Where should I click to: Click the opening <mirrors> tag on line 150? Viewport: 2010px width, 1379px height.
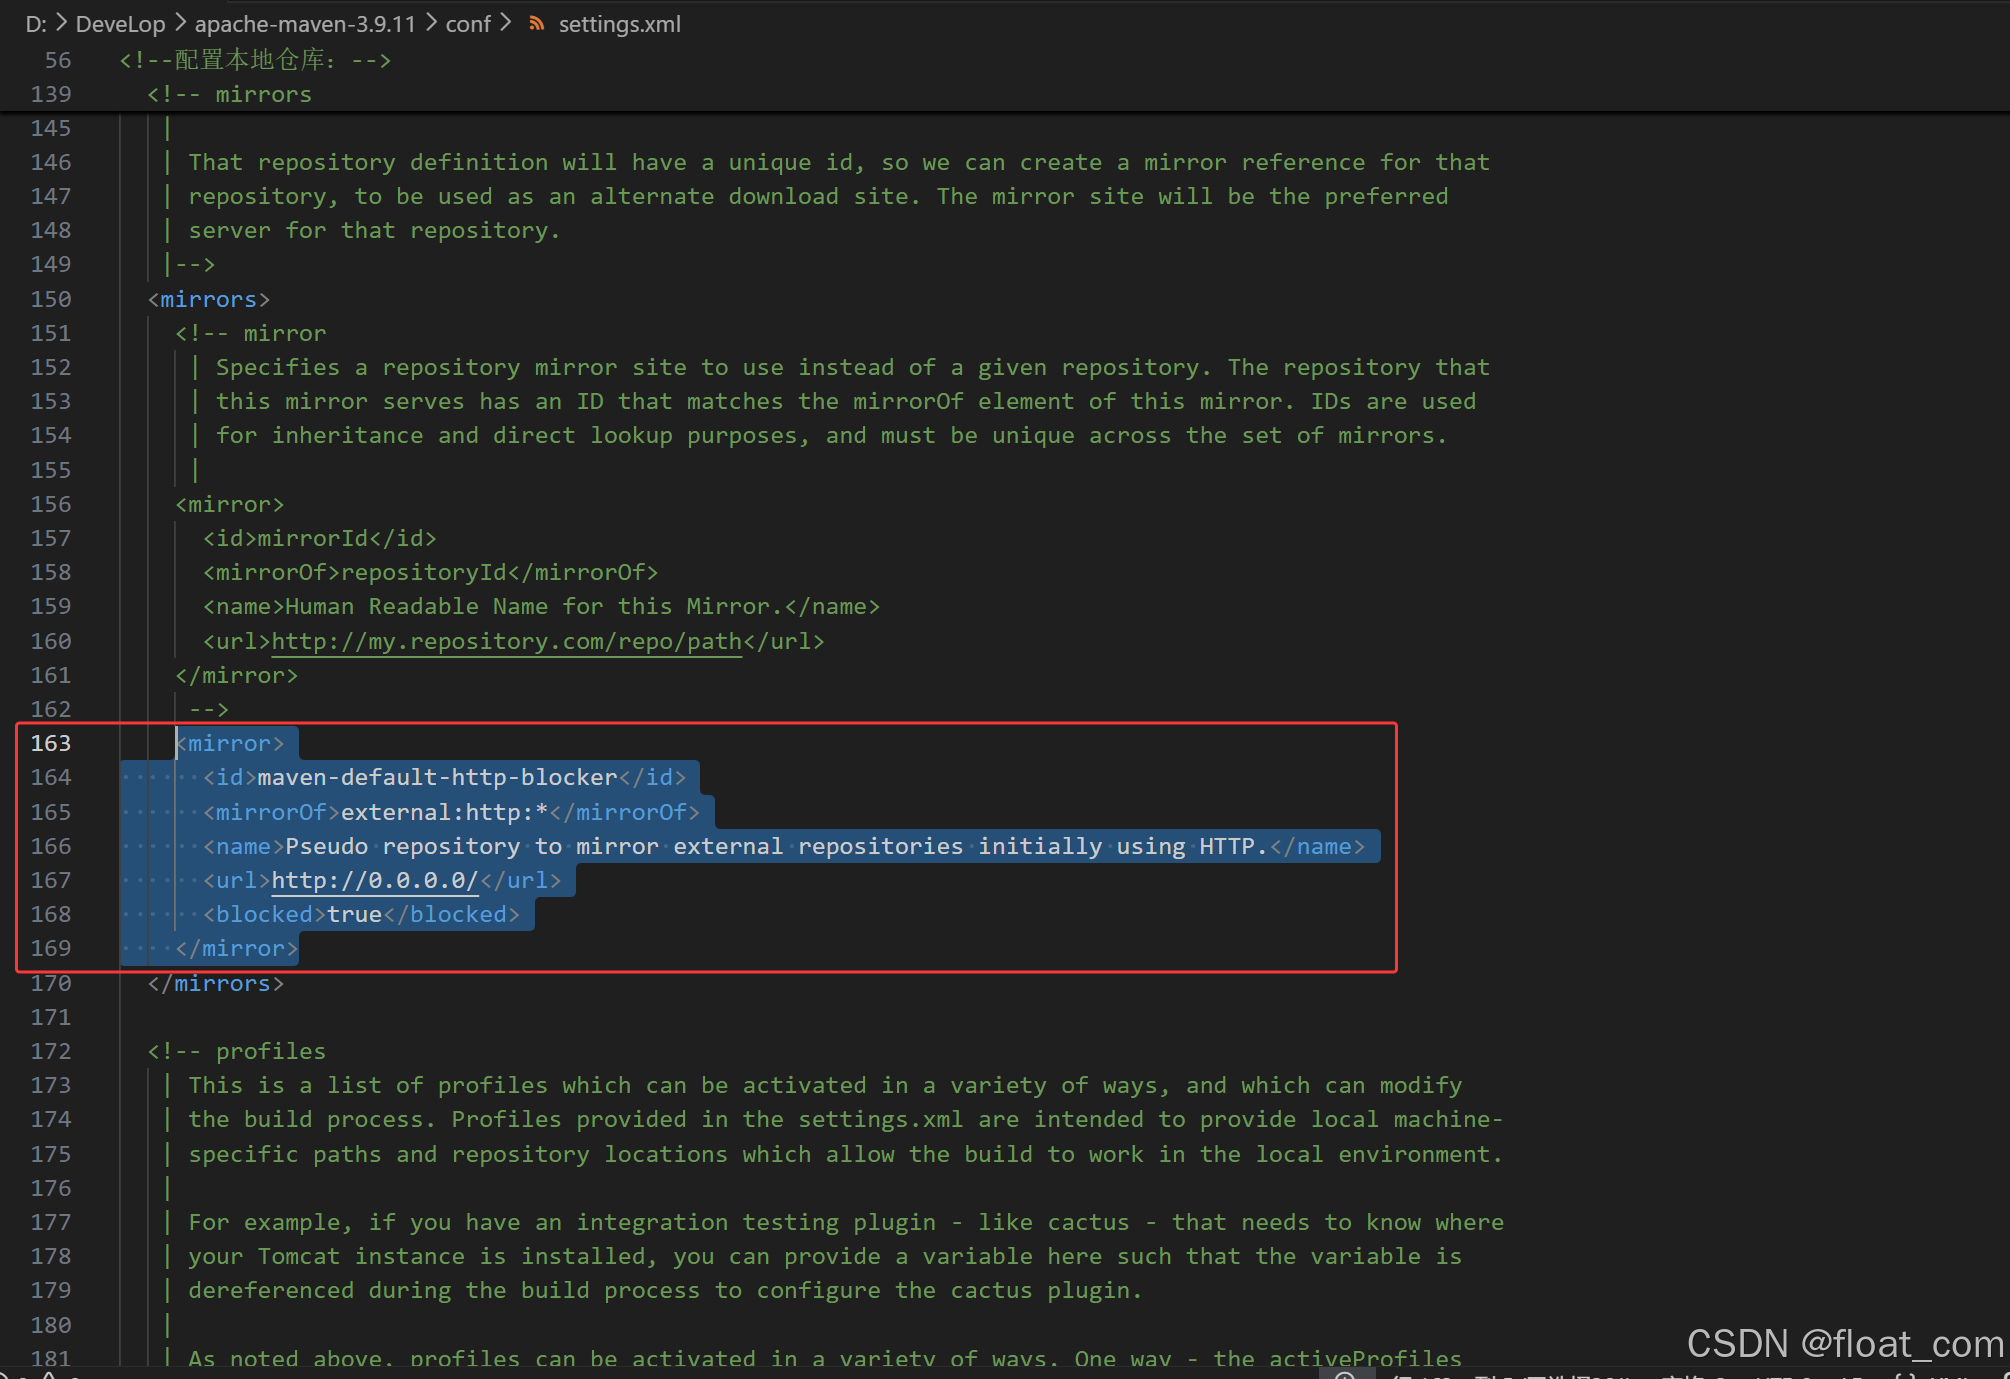208,299
